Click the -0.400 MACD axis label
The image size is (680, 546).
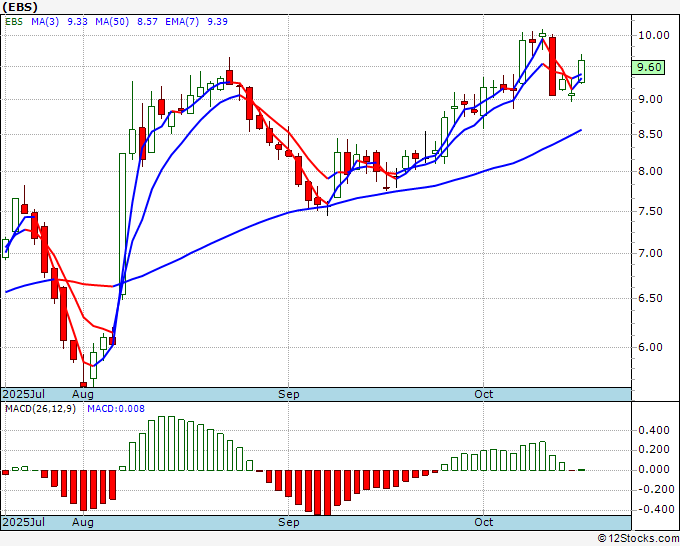pos(654,509)
